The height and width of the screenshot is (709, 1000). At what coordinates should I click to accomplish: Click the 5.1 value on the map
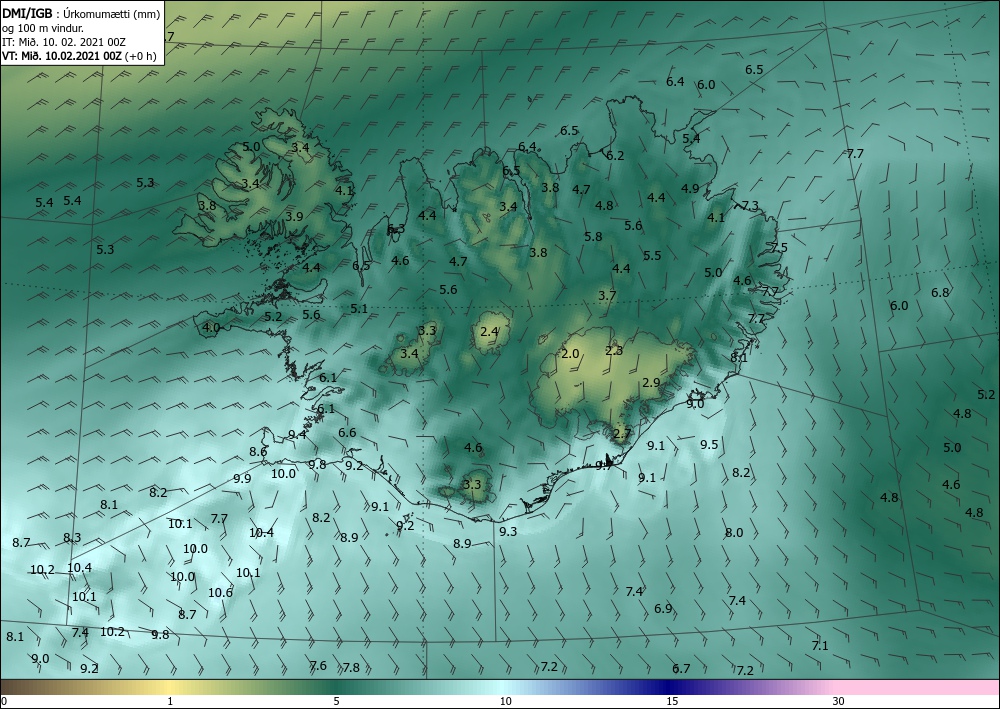(359, 309)
